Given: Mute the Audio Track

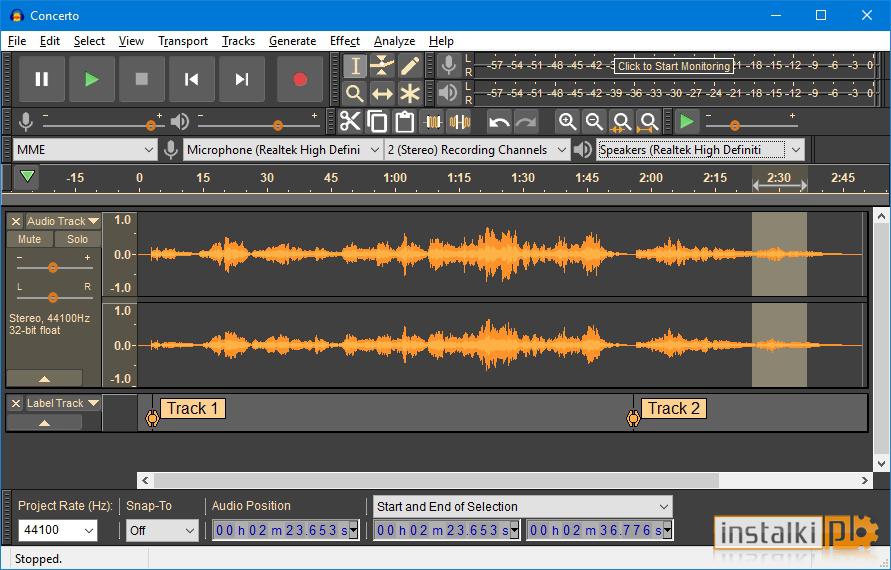Looking at the screenshot, I should coord(30,239).
